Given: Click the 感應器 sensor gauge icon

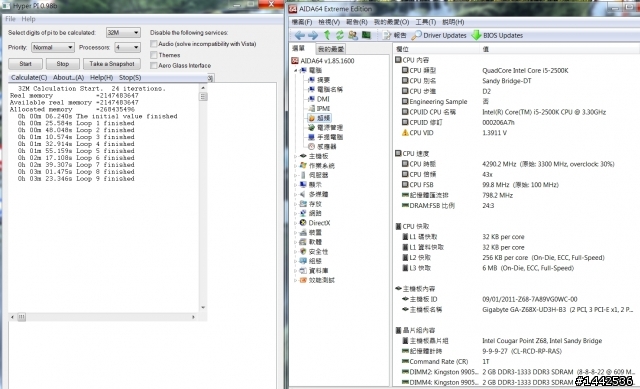Looking at the screenshot, I should point(311,147).
